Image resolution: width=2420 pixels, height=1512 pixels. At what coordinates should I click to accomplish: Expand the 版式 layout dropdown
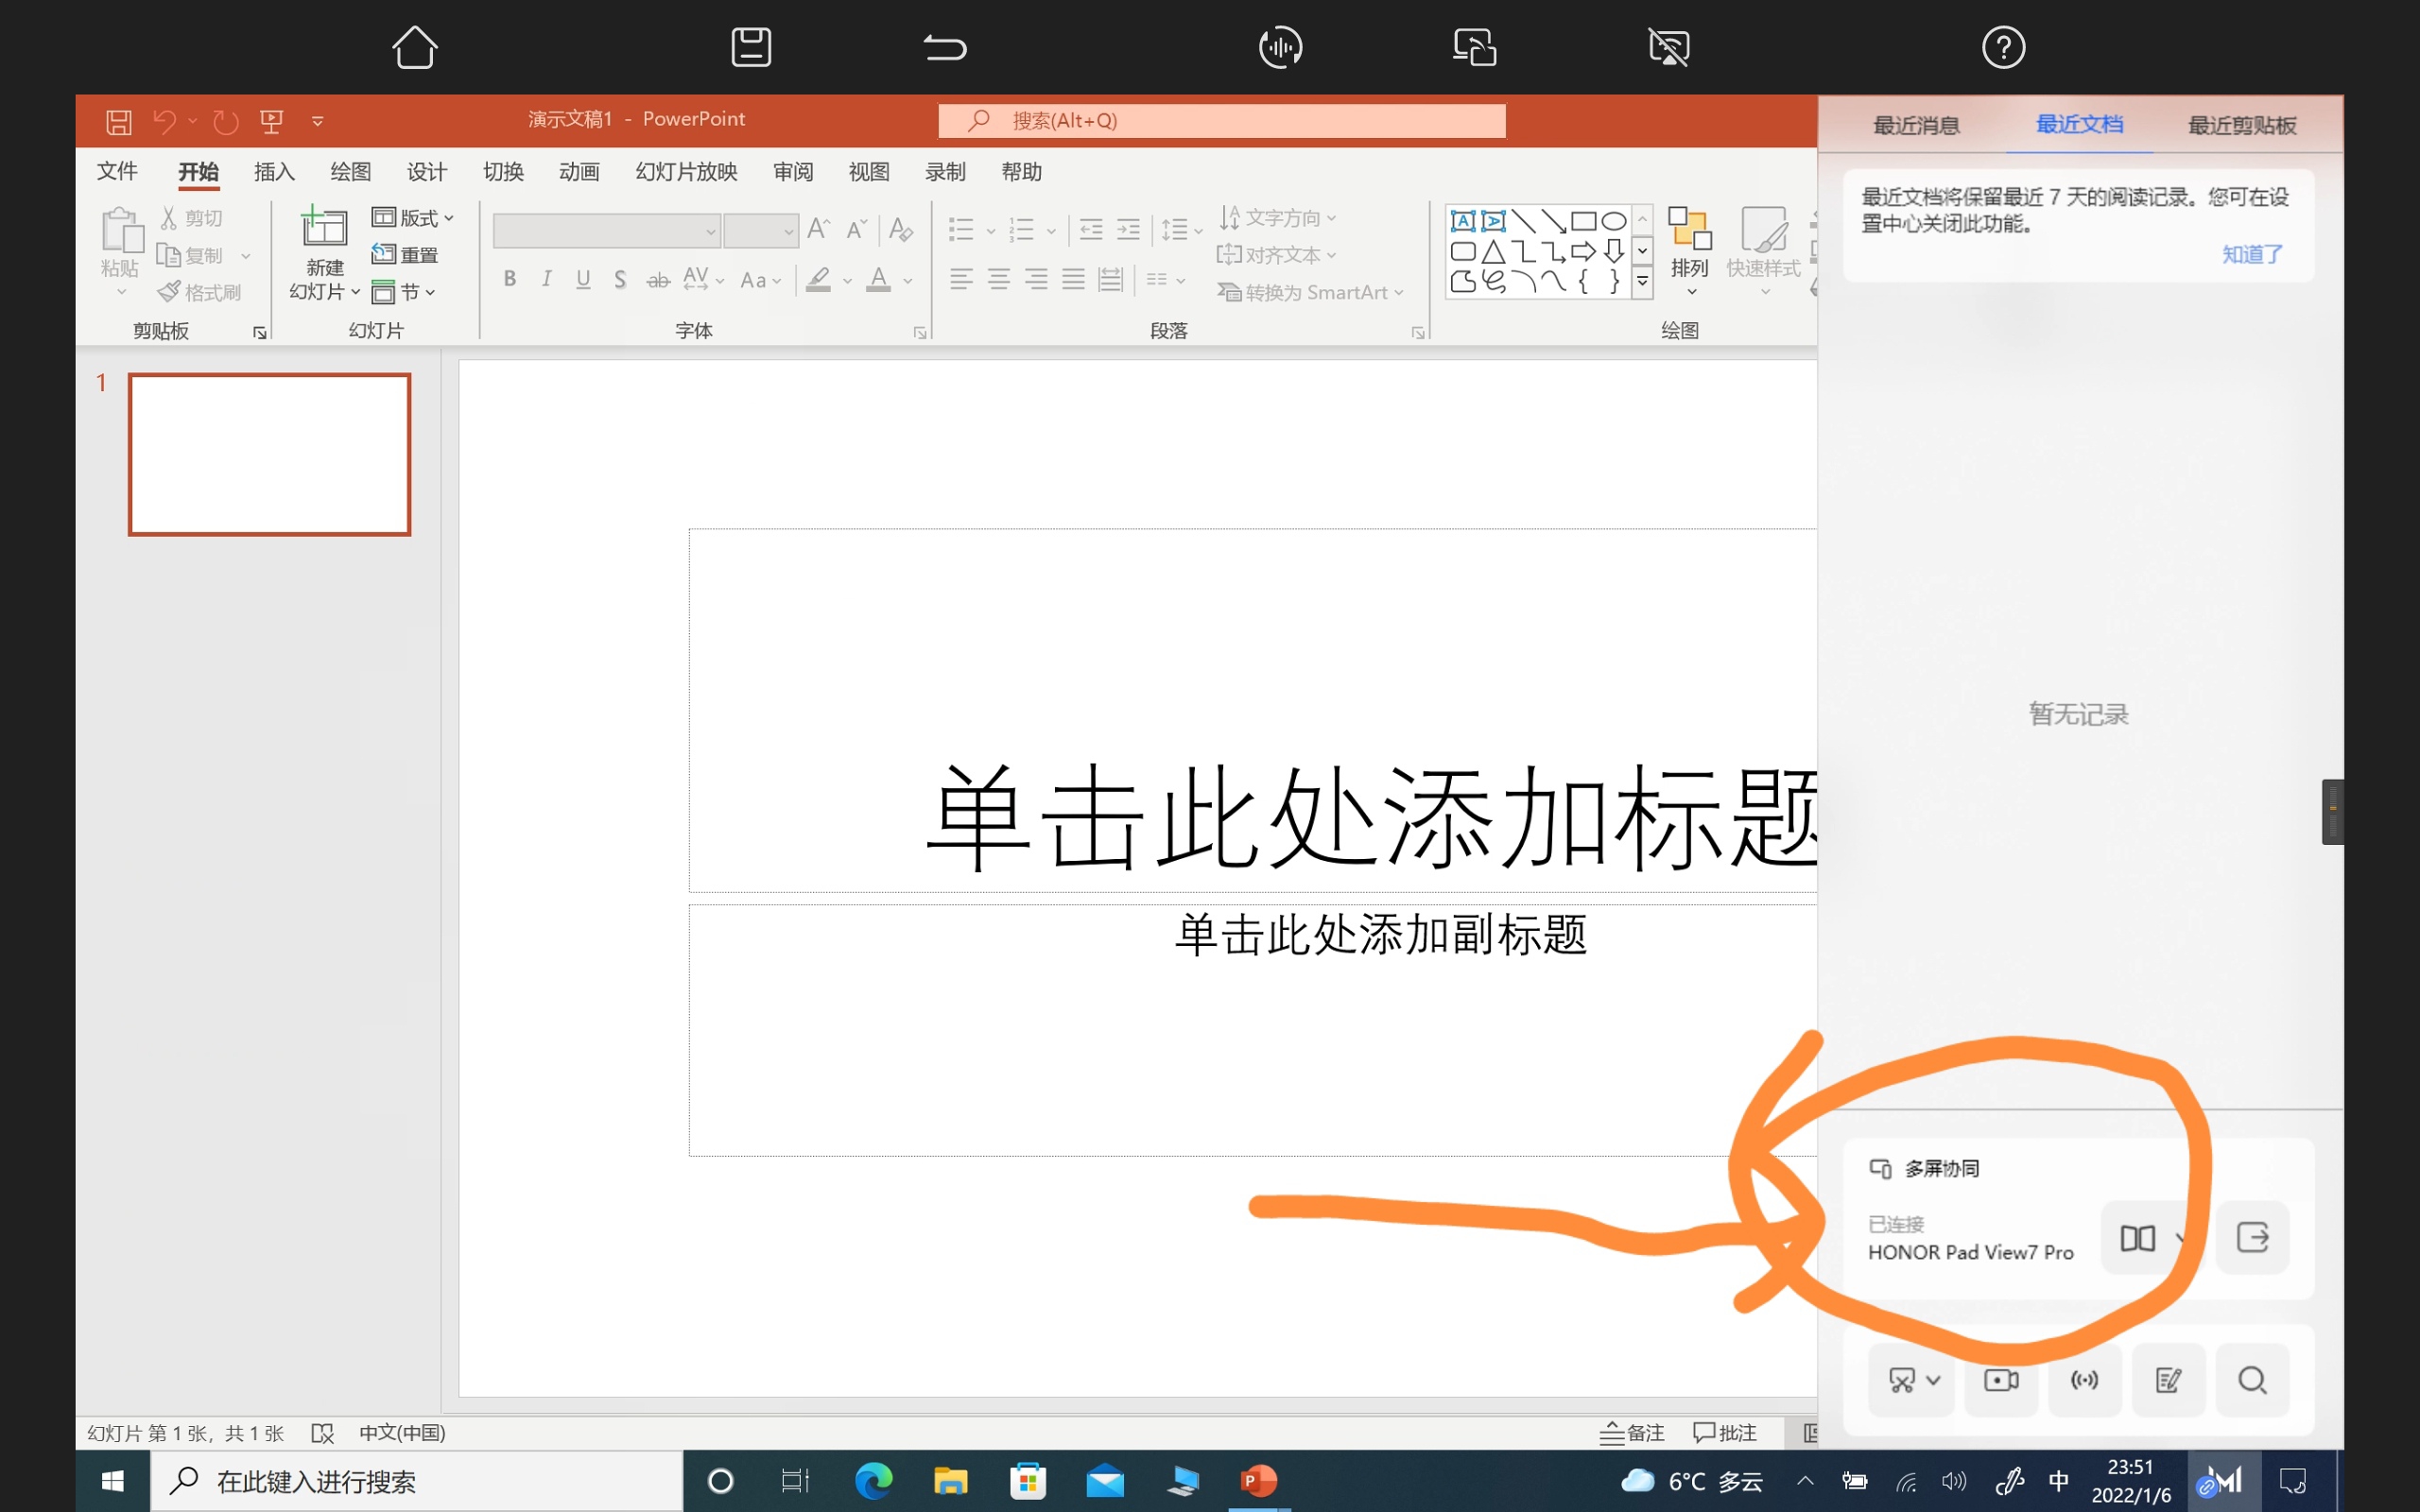[x=413, y=217]
